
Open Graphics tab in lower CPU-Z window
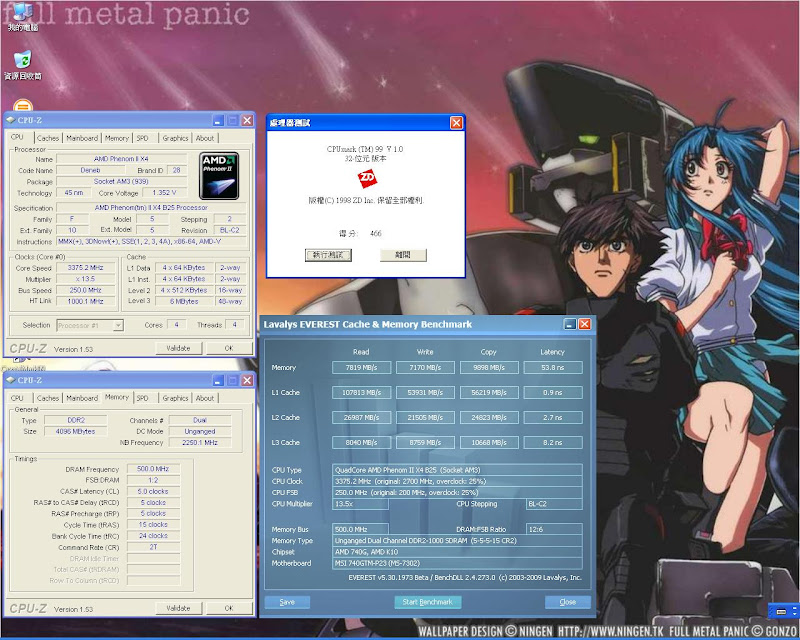(176, 398)
